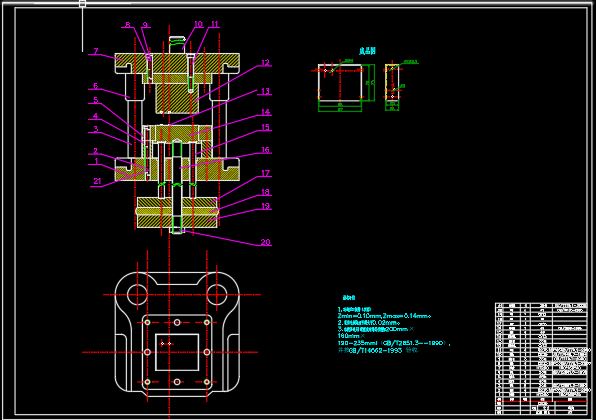Click the part number 11 label
Screen dimensions: 596x420
click(x=215, y=24)
